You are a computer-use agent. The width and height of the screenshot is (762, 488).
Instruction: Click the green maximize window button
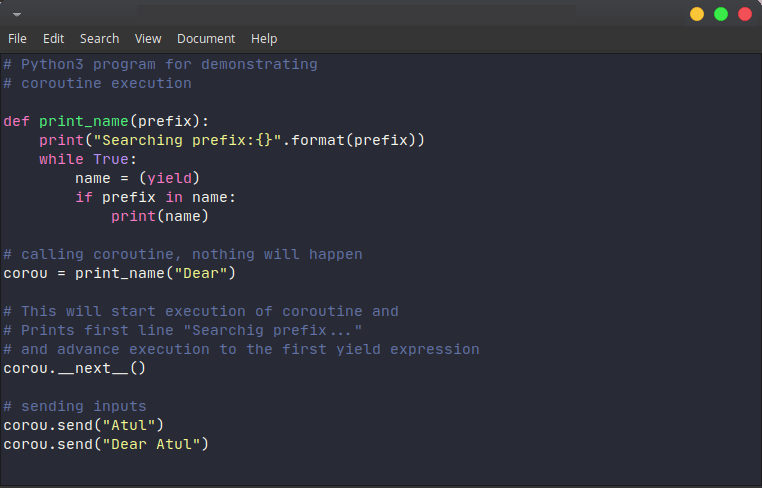coord(721,14)
